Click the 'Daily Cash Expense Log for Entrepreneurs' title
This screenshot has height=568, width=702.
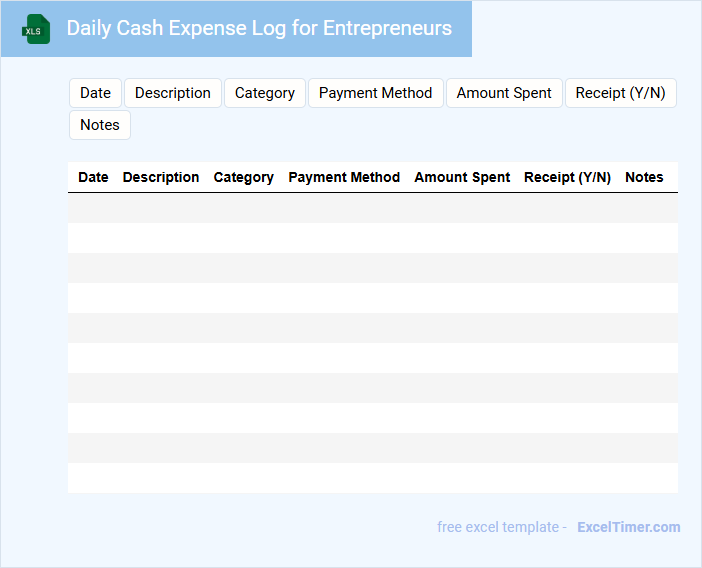tap(259, 28)
